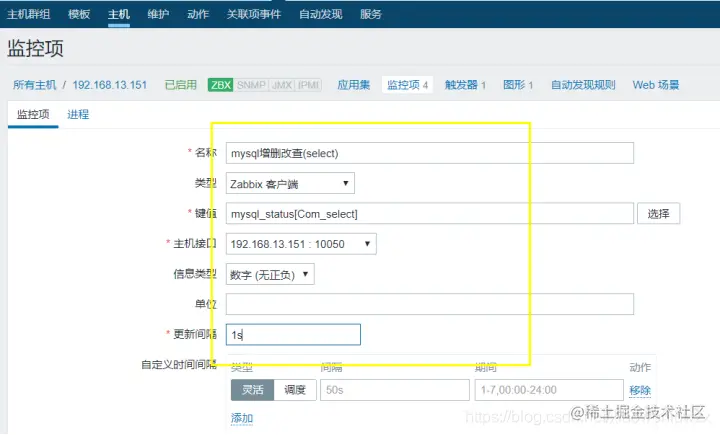Click the 50s interval input field

[395, 390]
